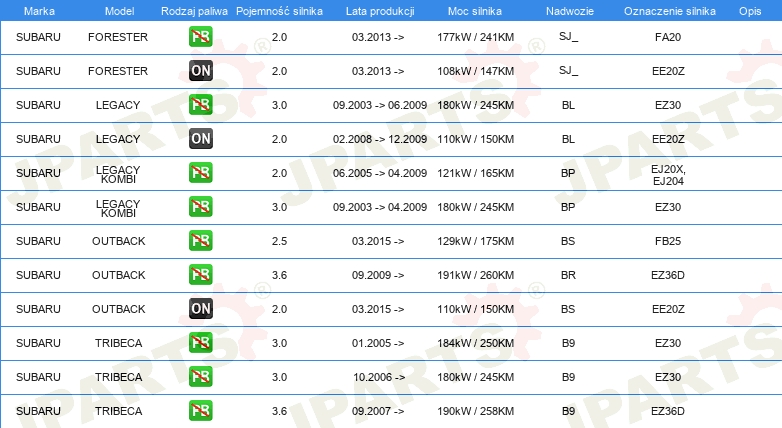The height and width of the screenshot is (428, 782).
Task: Select the power value 129kW / 175KM
Action: click(476, 241)
